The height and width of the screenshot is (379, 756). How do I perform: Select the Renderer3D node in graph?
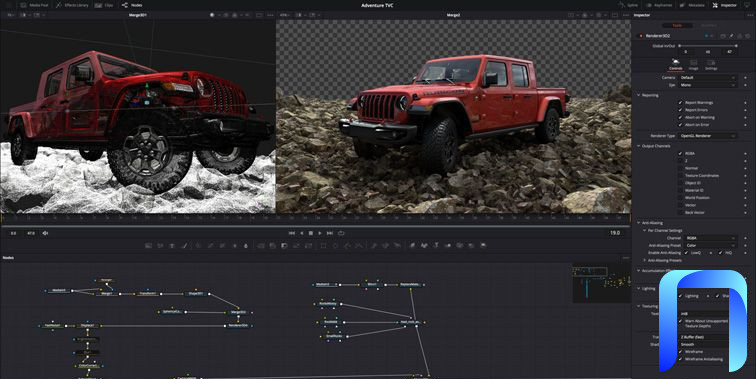tap(238, 325)
